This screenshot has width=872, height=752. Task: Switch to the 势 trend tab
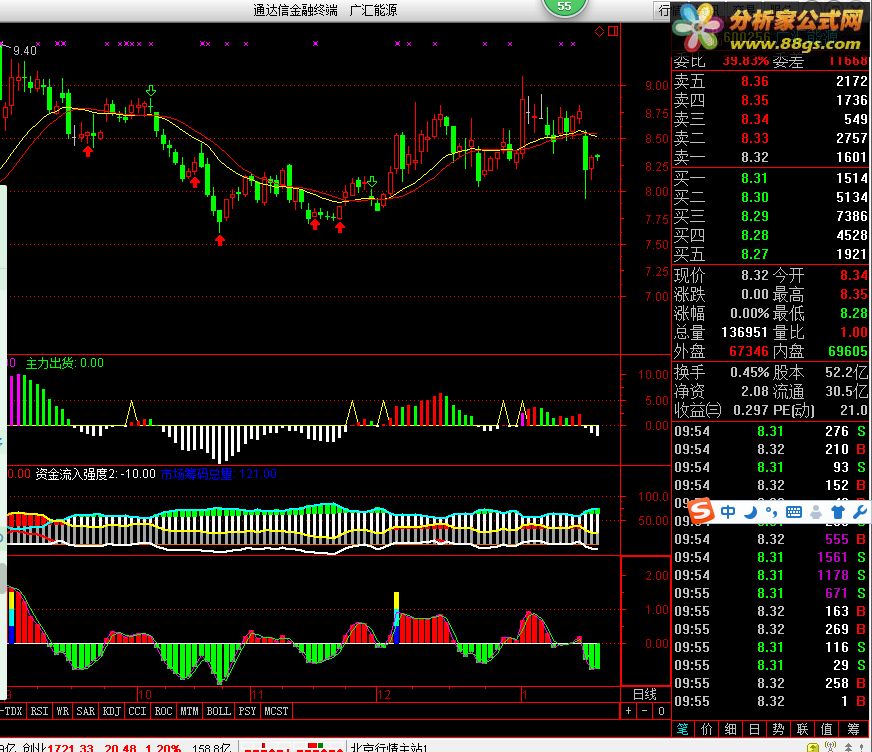pyautogui.click(x=779, y=729)
